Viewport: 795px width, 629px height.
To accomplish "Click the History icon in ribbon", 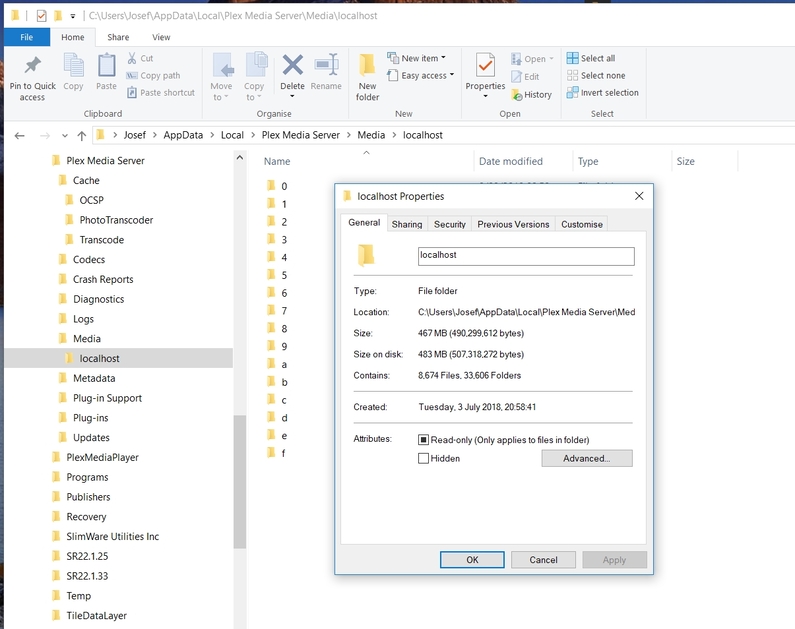I will click(x=530, y=94).
